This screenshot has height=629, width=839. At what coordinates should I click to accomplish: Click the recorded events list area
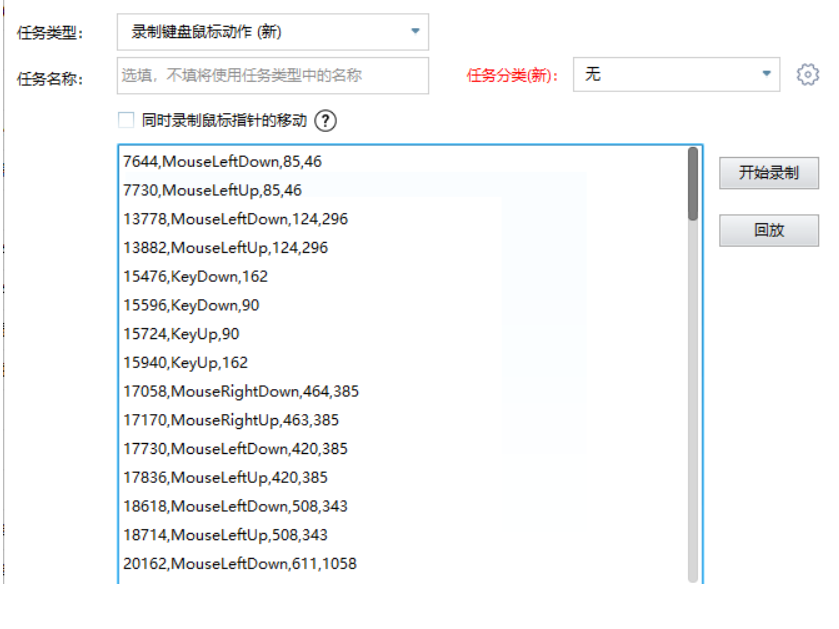400,360
